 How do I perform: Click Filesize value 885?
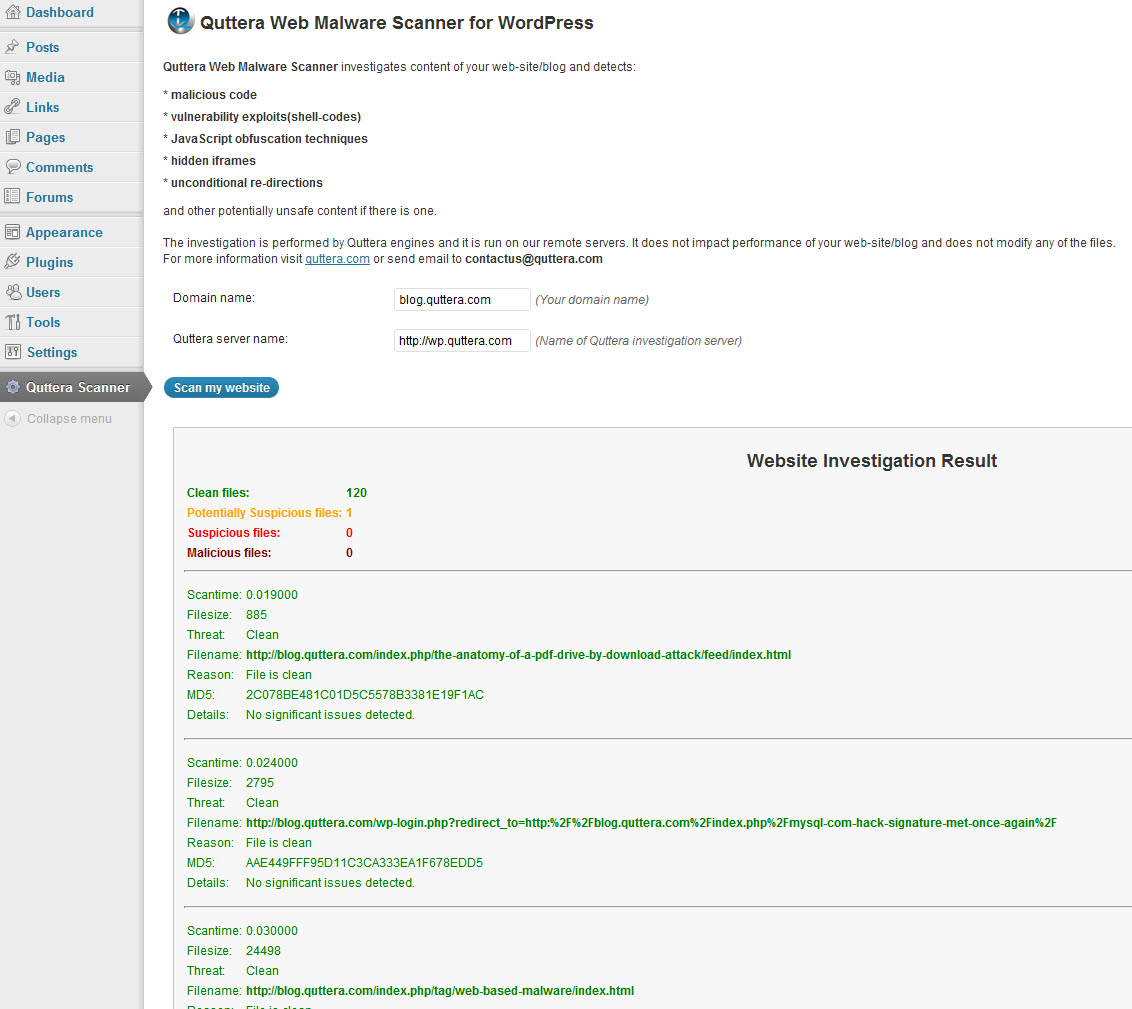point(256,615)
